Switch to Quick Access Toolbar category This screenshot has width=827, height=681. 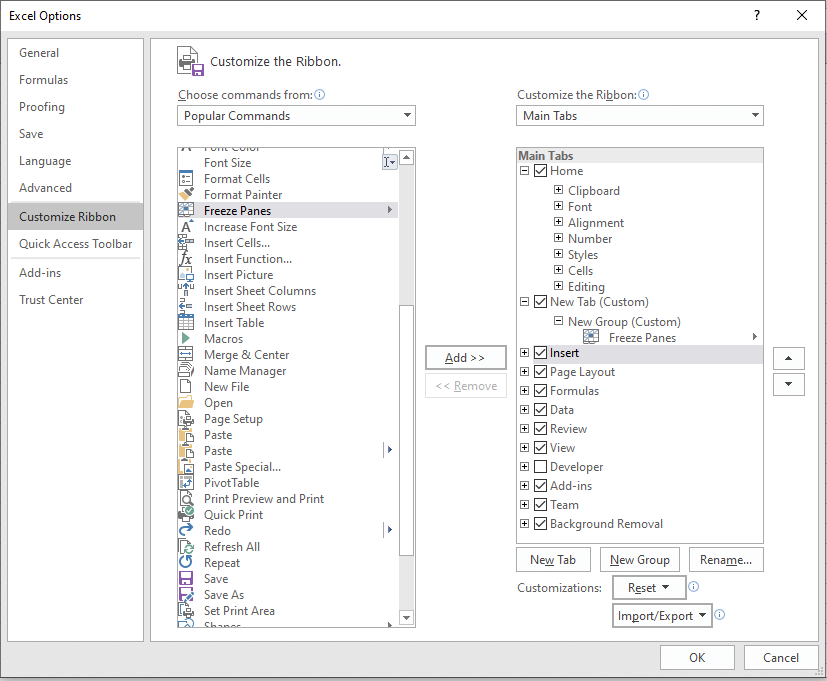(75, 244)
